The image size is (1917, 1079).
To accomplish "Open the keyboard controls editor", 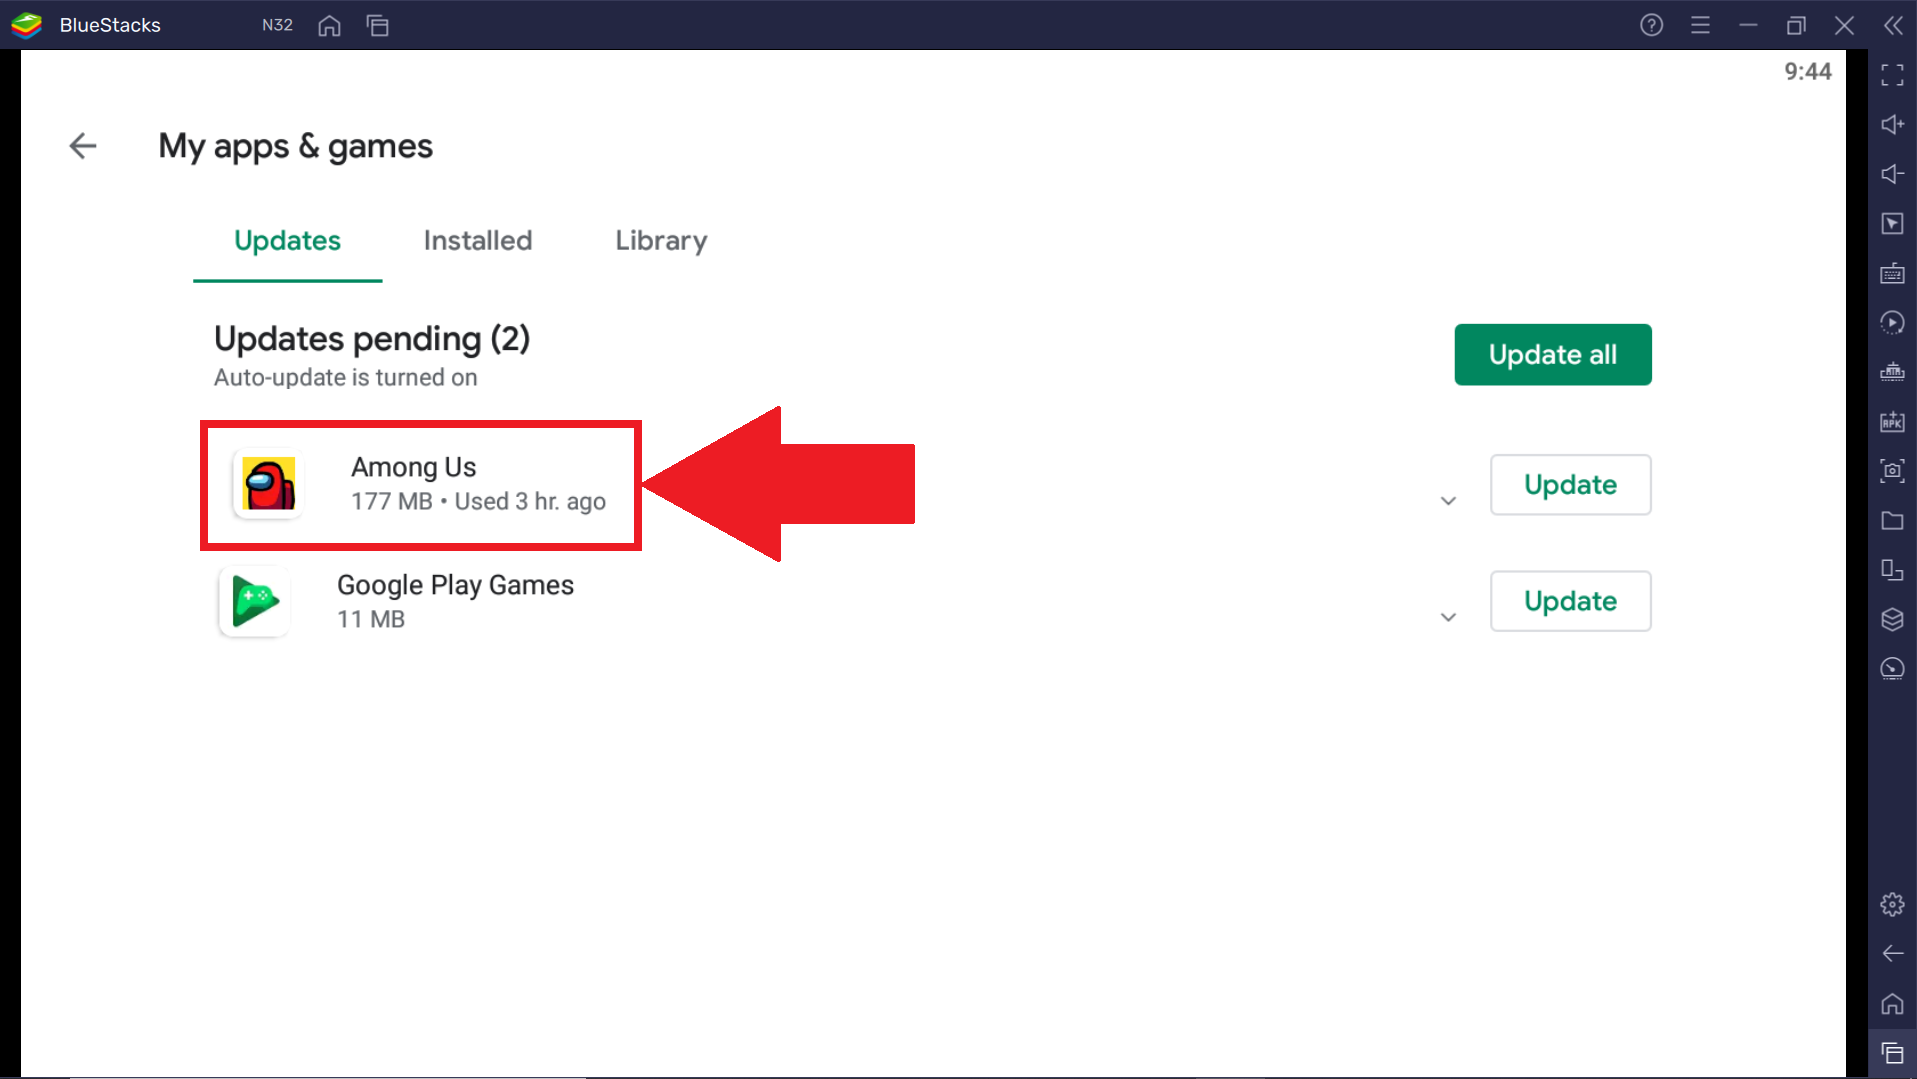I will [1892, 273].
